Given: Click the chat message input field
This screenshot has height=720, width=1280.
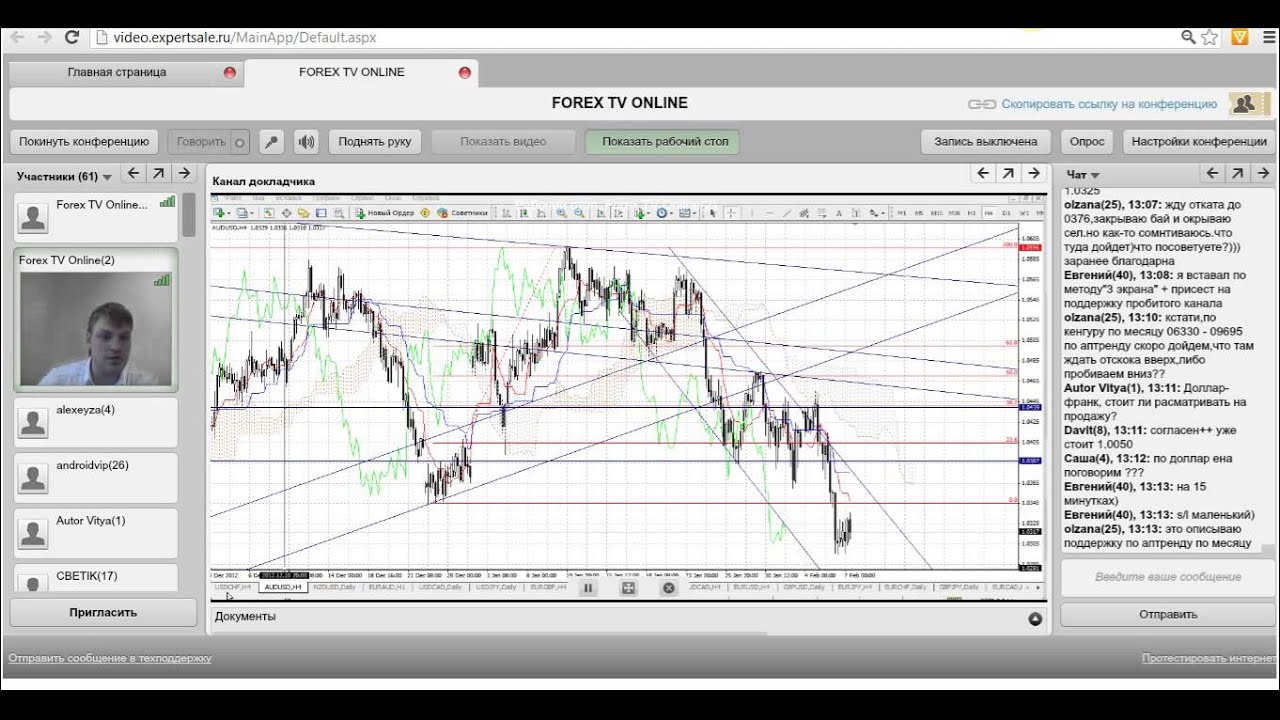Looking at the screenshot, I should pyautogui.click(x=1167, y=577).
